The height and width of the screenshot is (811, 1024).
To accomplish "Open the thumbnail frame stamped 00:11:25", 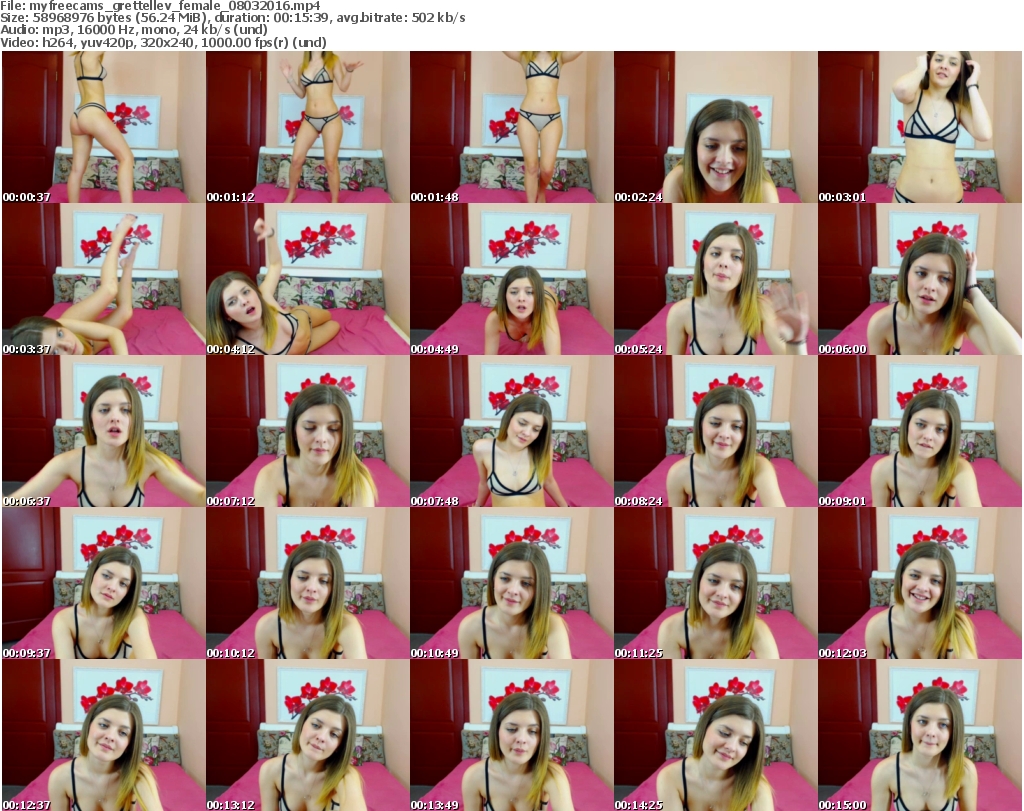I will (x=716, y=584).
